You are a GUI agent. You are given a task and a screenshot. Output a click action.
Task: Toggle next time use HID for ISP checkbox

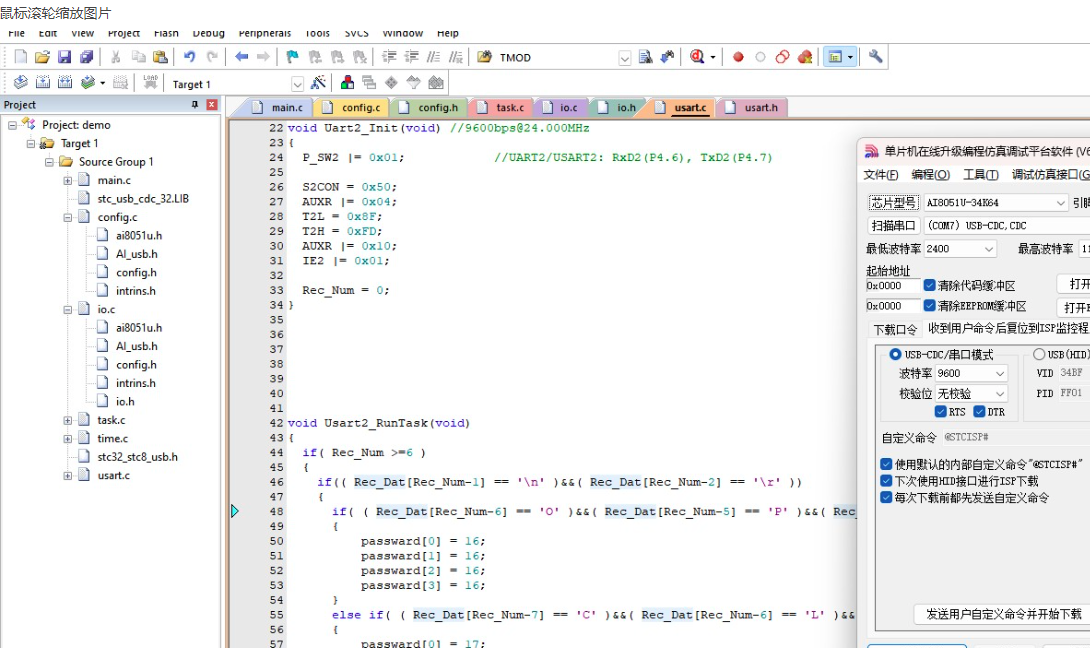tap(886, 480)
